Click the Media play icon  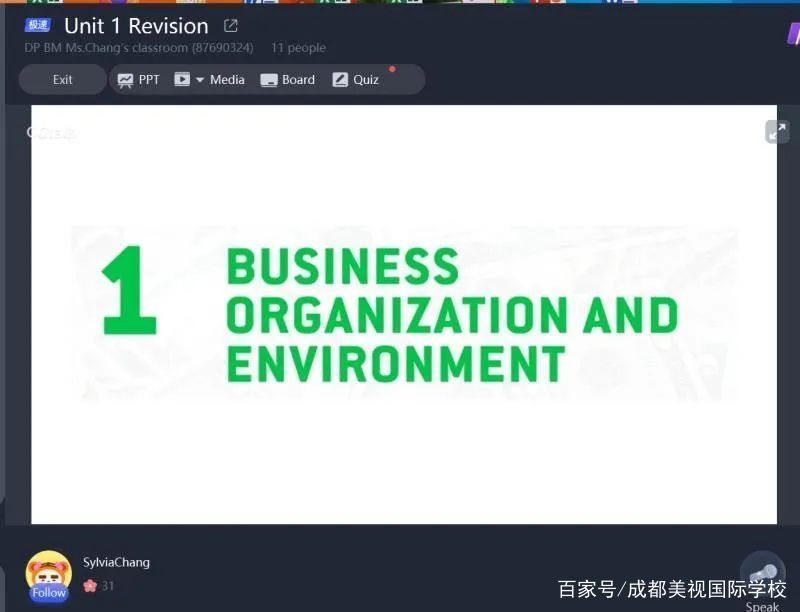click(182, 80)
